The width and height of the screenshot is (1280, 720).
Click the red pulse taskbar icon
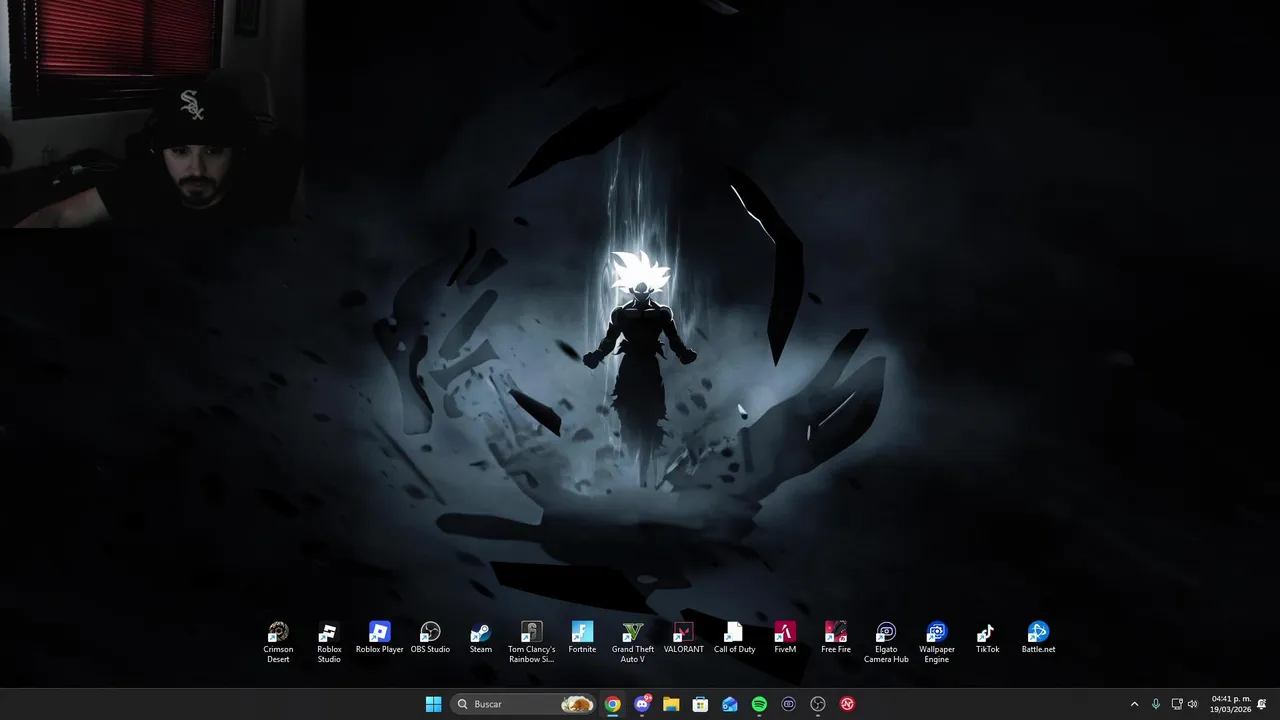[847, 704]
